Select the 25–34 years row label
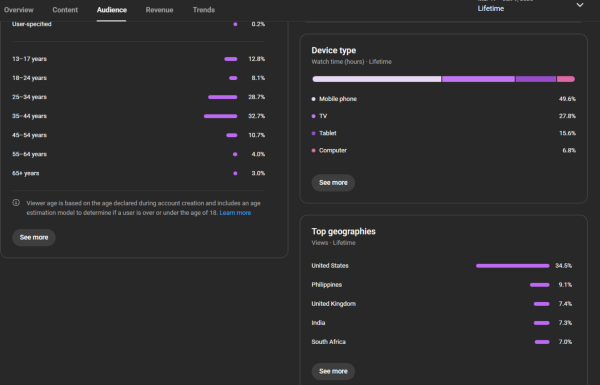Screen dimensions: 600x385 pyautogui.click(x=29, y=97)
